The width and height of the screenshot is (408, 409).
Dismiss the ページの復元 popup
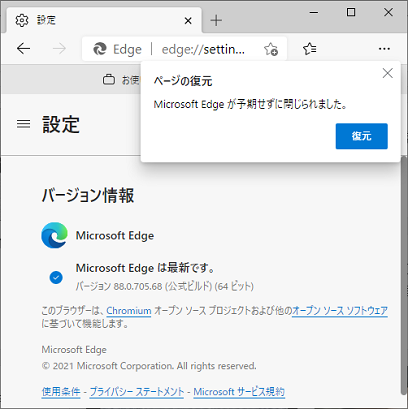click(x=388, y=73)
